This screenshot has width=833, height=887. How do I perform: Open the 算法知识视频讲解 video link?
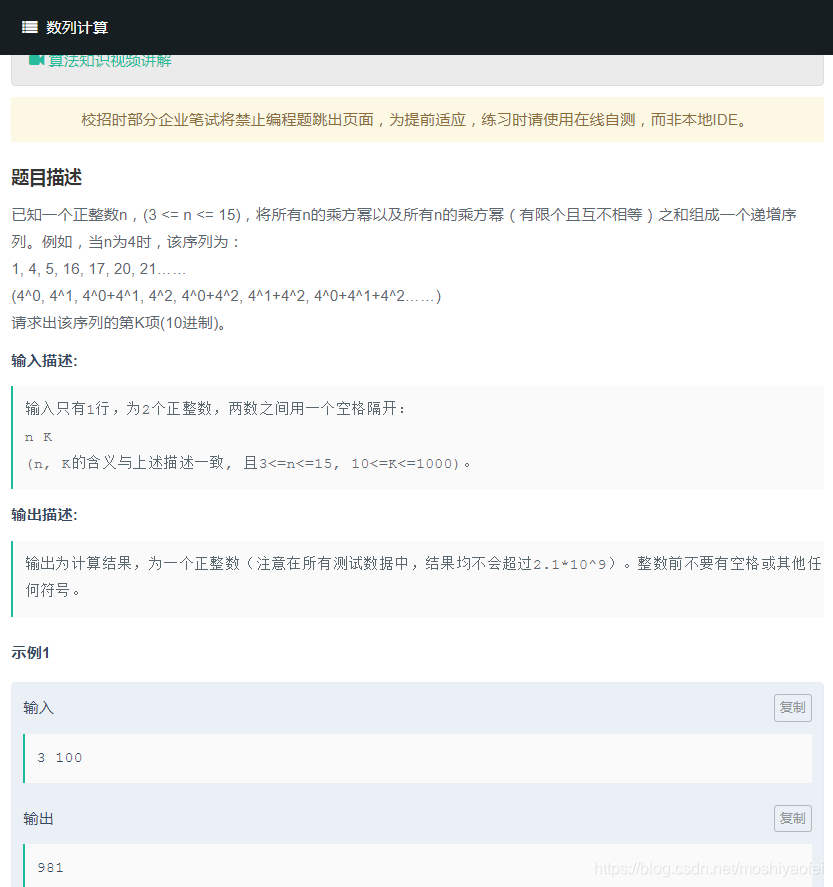pyautogui.click(x=110, y=61)
